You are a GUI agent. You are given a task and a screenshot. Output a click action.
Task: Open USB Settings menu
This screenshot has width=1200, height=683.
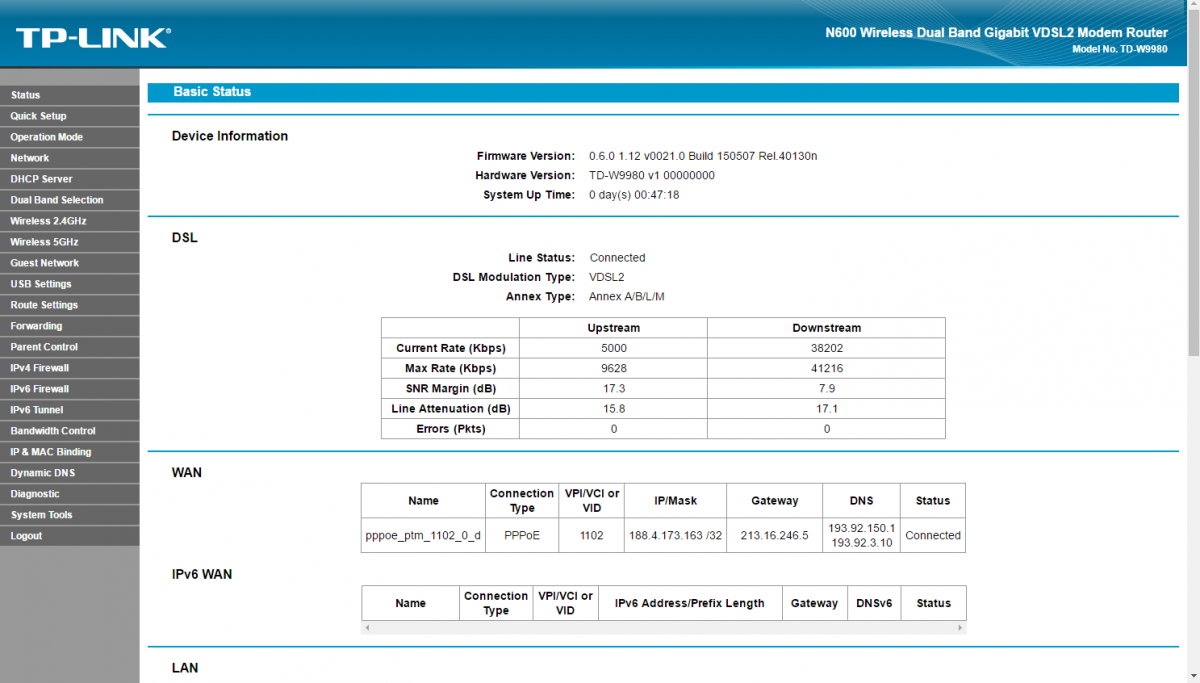coord(70,284)
